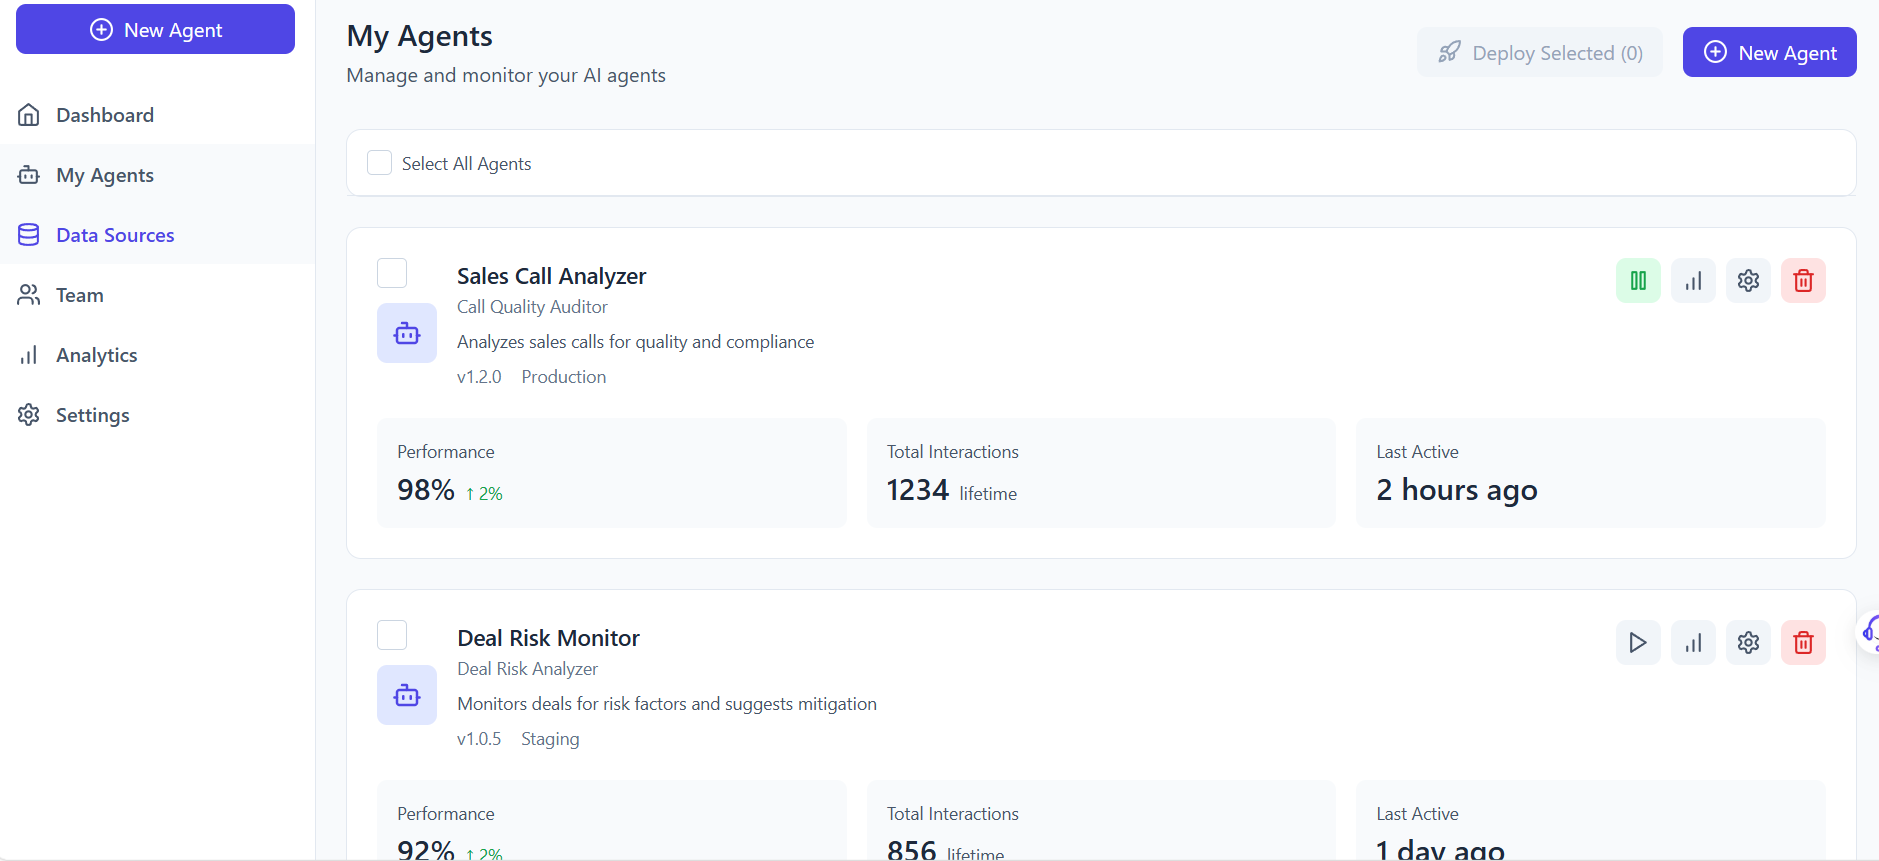This screenshot has width=1879, height=861.
Task: Click the Sales Call Analyzer robot icon
Action: 406,333
